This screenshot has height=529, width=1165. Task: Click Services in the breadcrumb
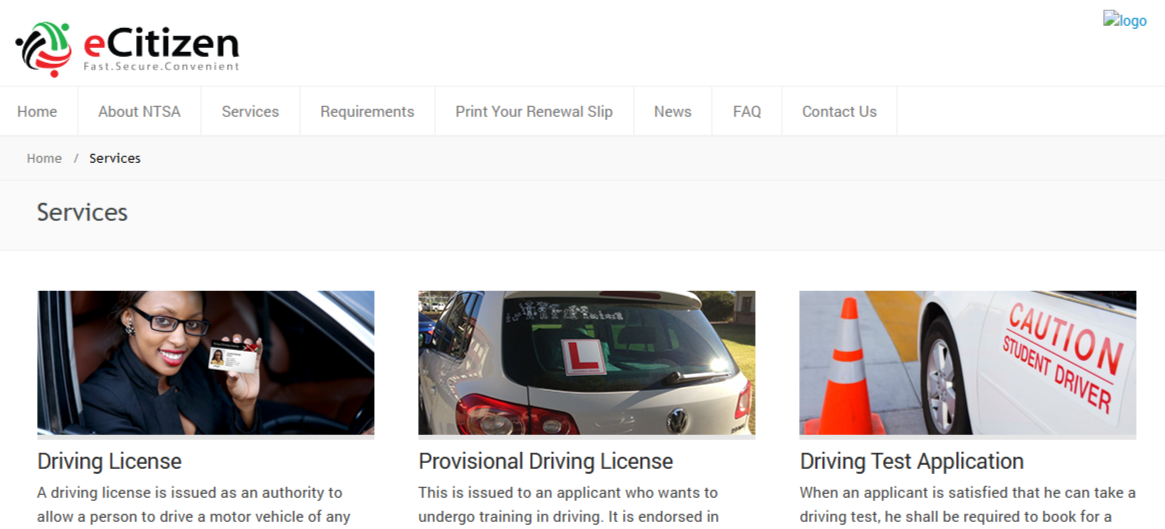(x=115, y=158)
